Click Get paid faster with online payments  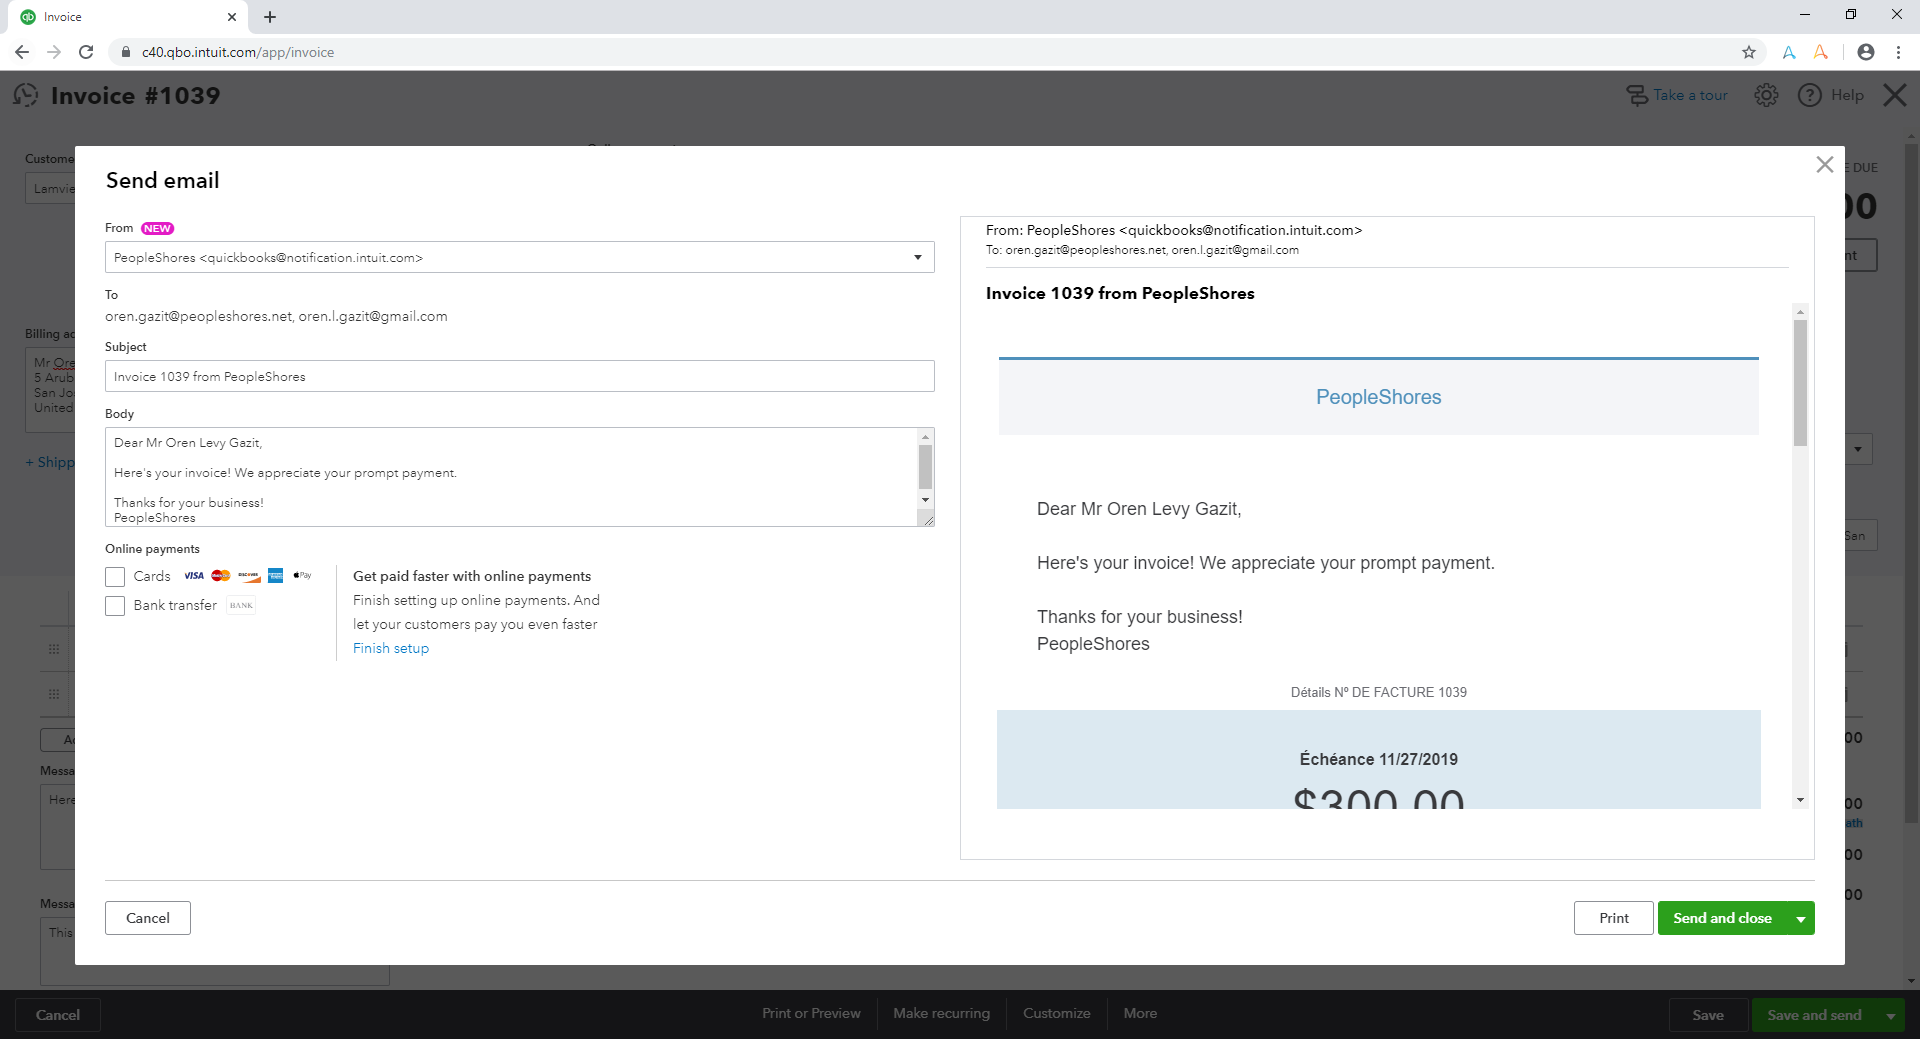point(472,576)
